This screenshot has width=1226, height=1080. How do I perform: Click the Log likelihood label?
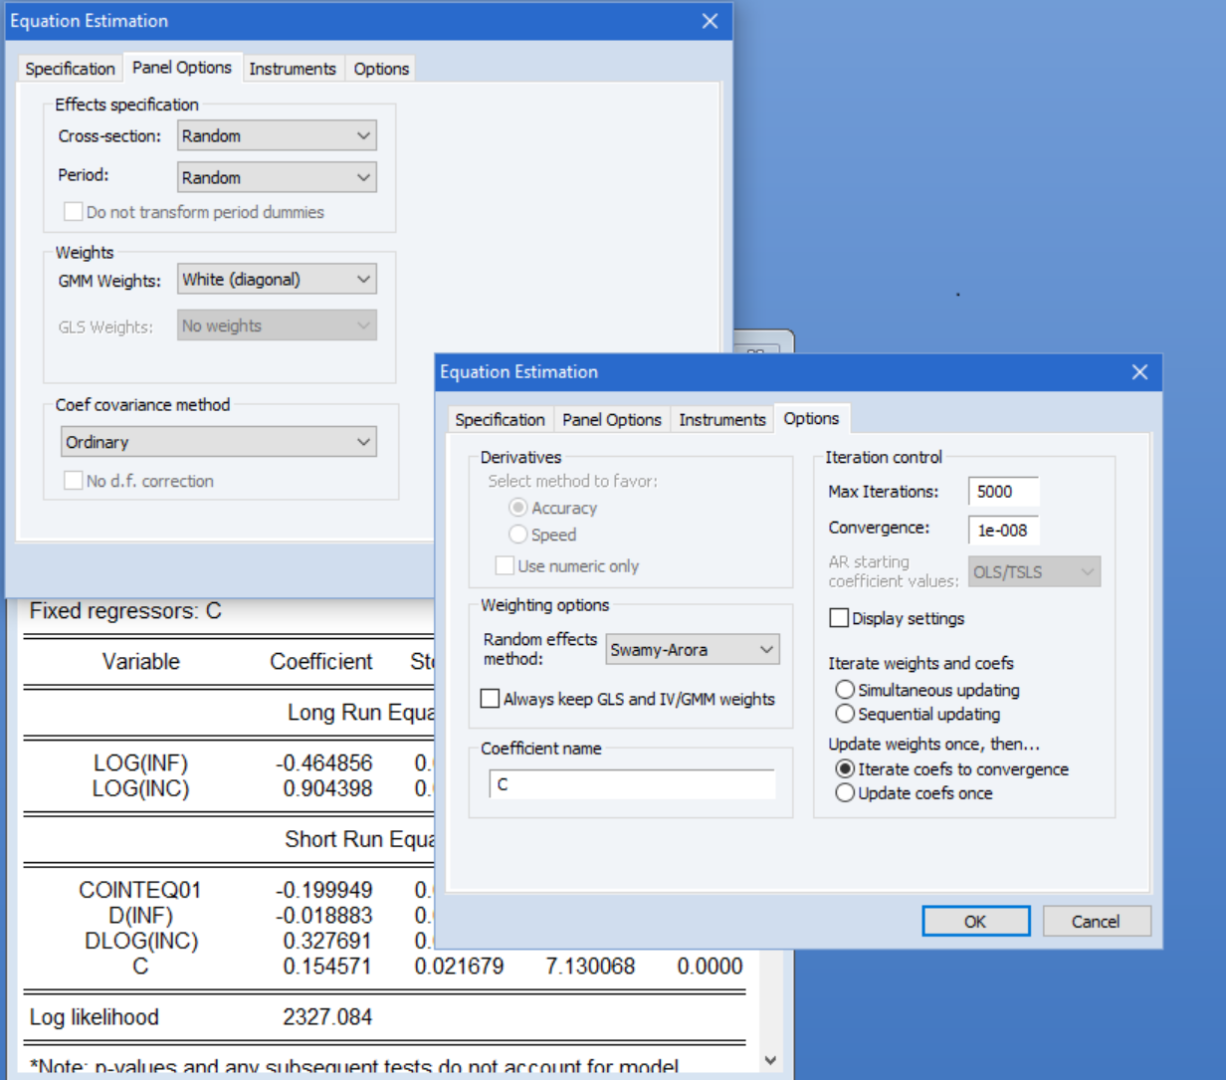click(94, 1017)
